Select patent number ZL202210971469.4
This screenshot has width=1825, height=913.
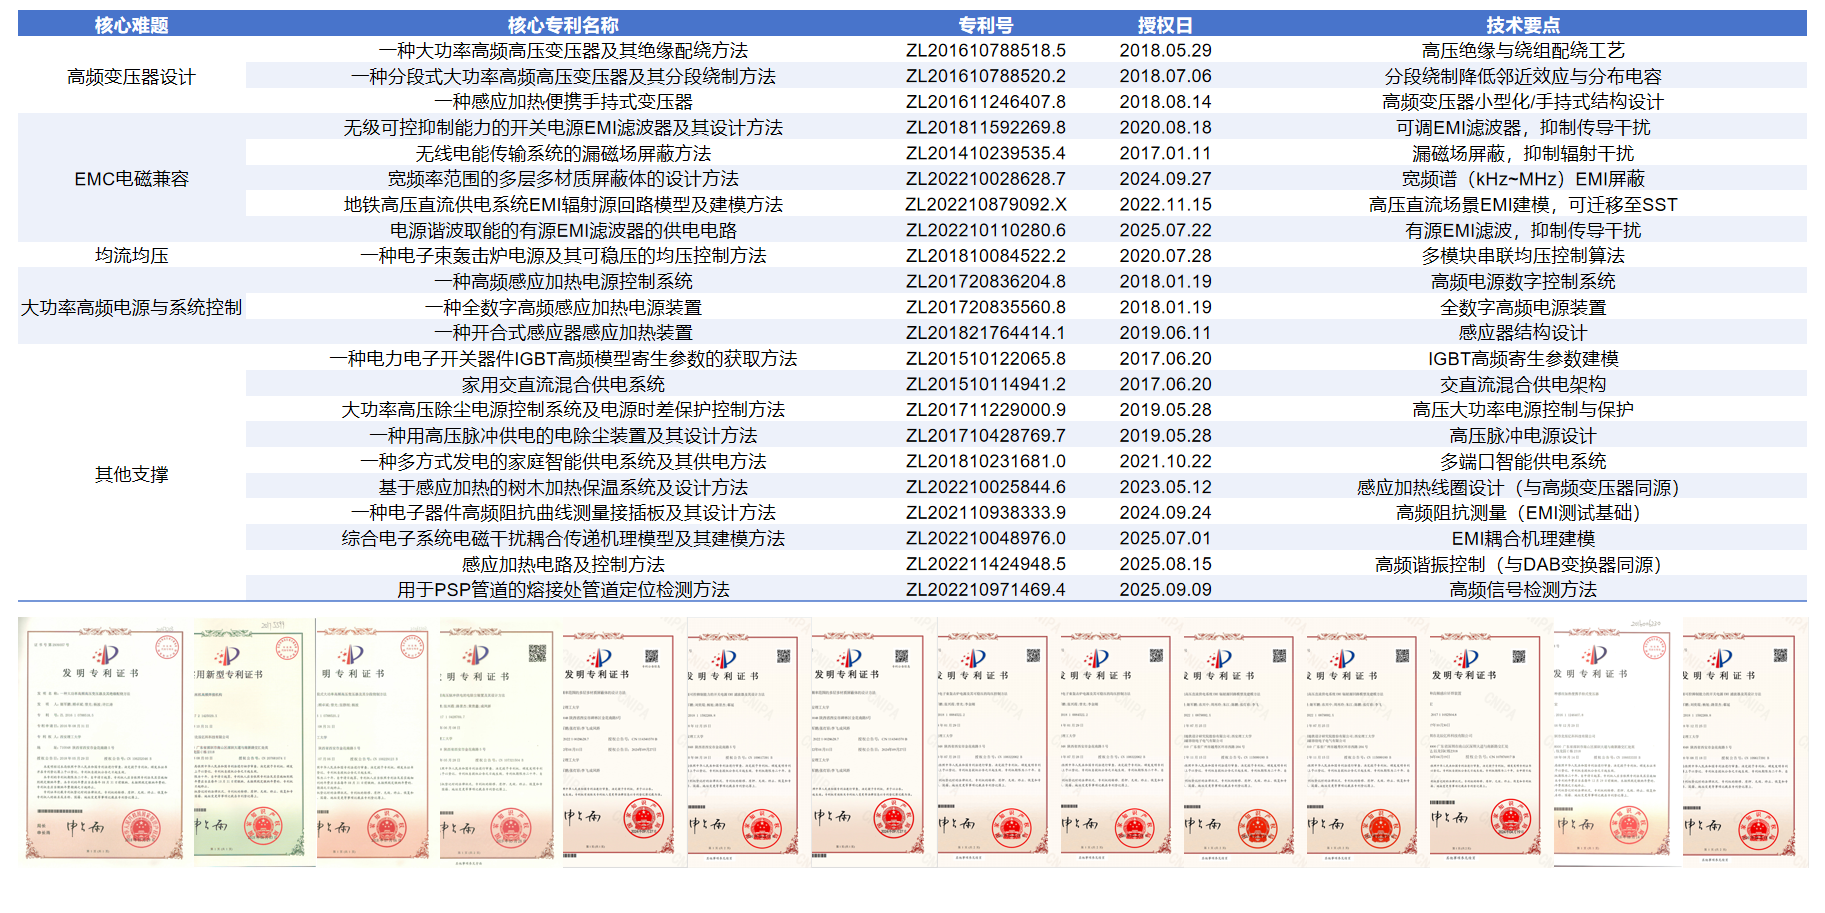(986, 590)
